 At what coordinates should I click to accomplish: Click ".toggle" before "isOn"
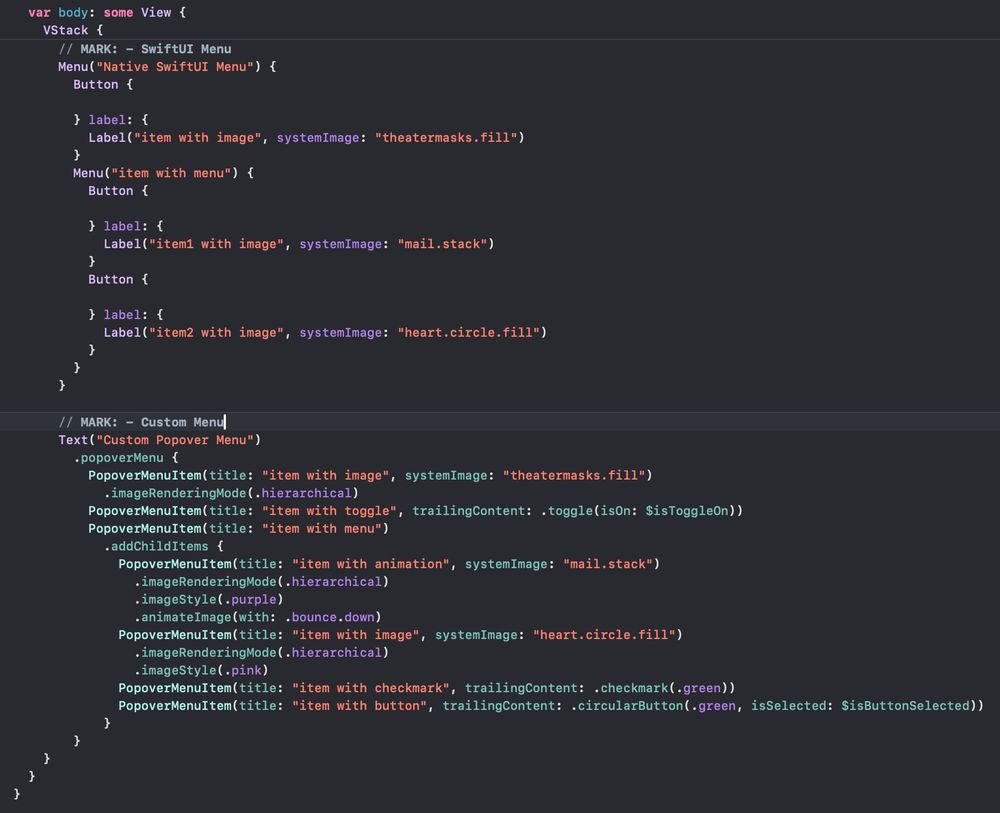click(x=566, y=511)
